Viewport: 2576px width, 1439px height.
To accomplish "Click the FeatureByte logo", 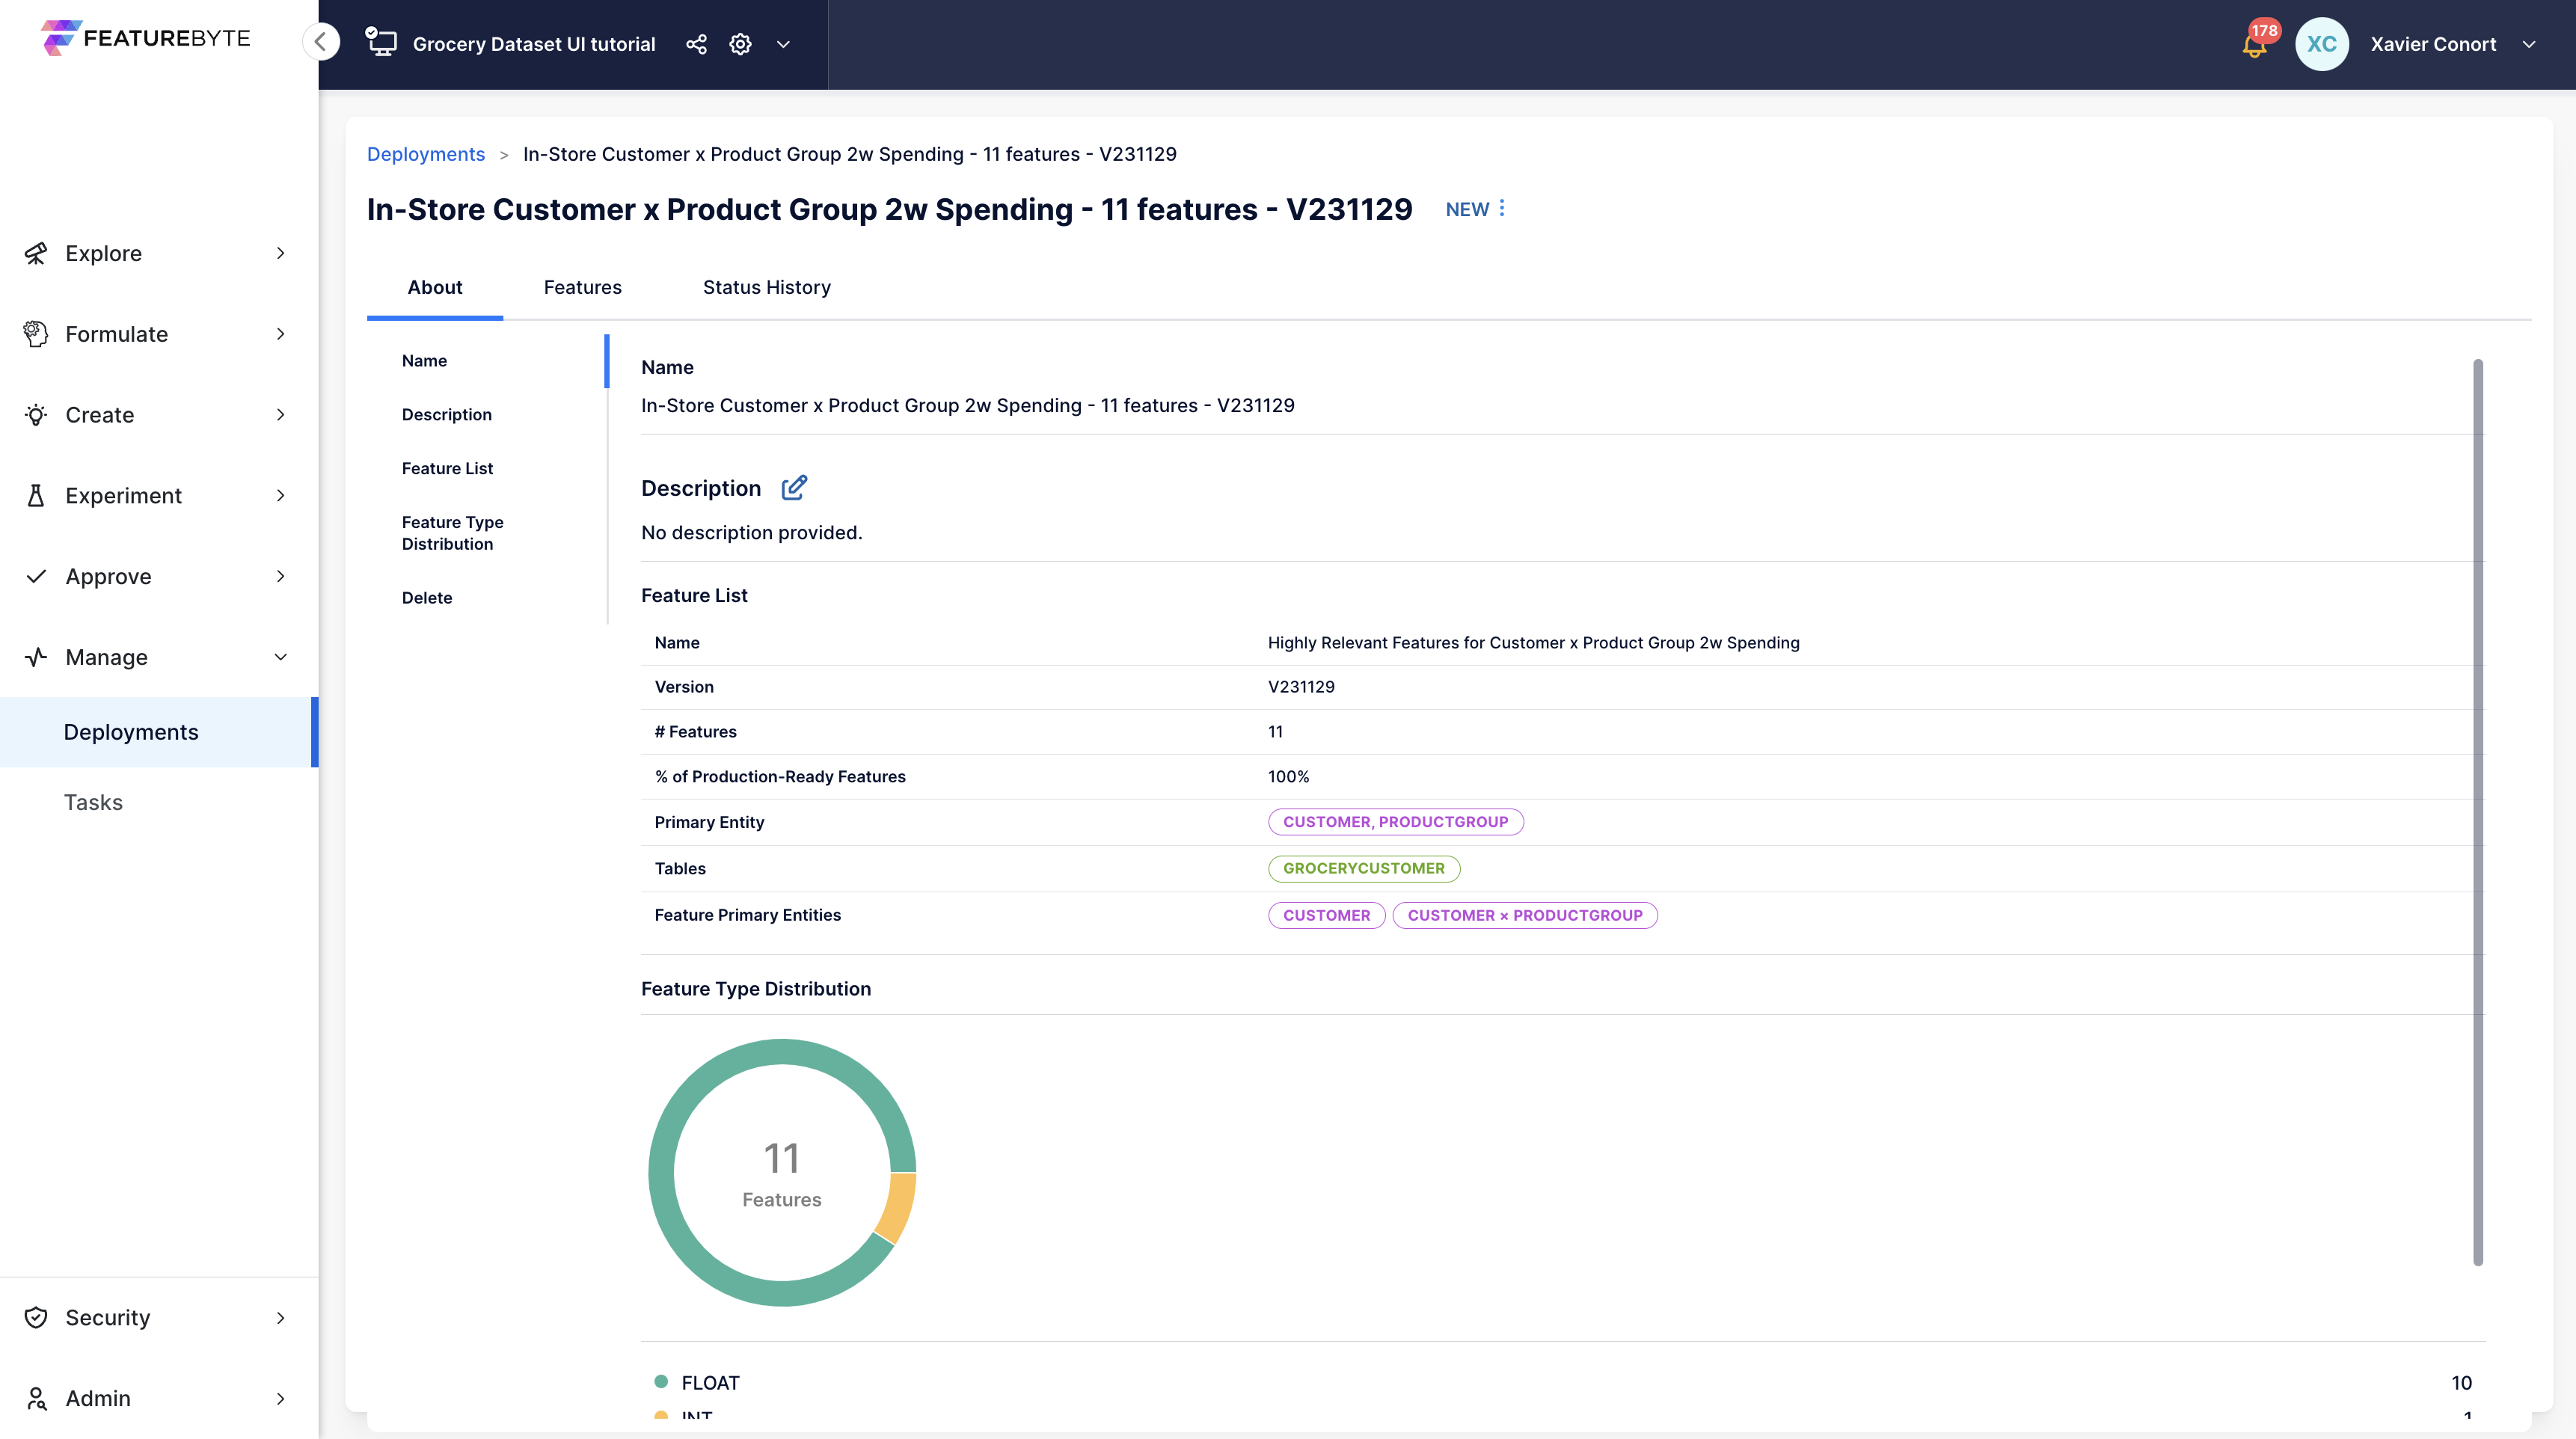I will 146,38.
